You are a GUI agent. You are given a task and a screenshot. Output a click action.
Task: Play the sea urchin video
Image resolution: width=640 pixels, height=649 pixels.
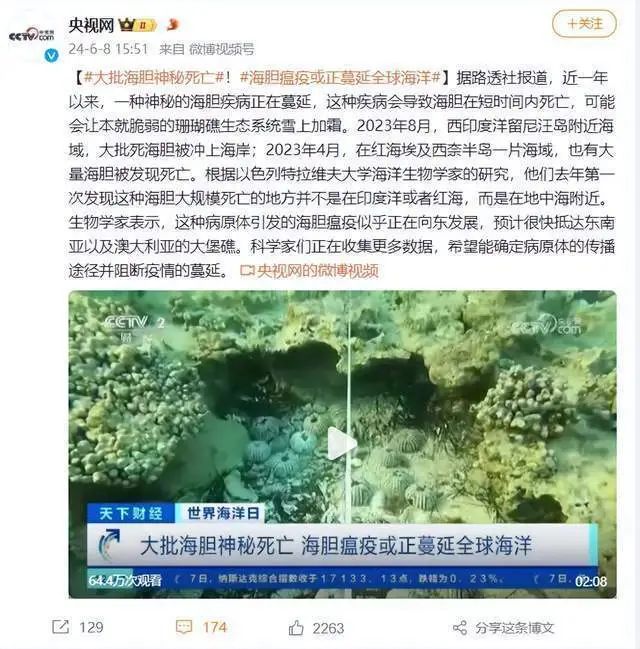pos(342,444)
